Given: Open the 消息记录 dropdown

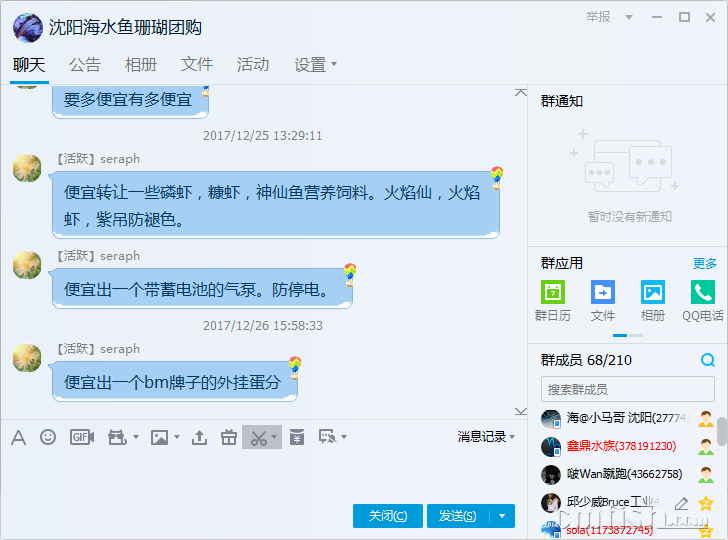Looking at the screenshot, I should click(486, 436).
